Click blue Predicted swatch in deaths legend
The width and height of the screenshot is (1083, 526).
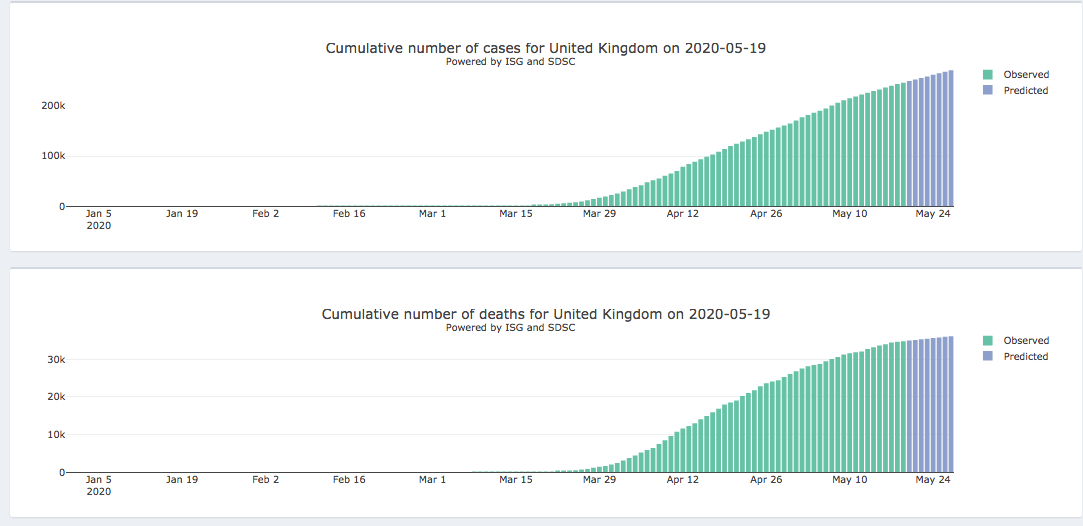988,357
